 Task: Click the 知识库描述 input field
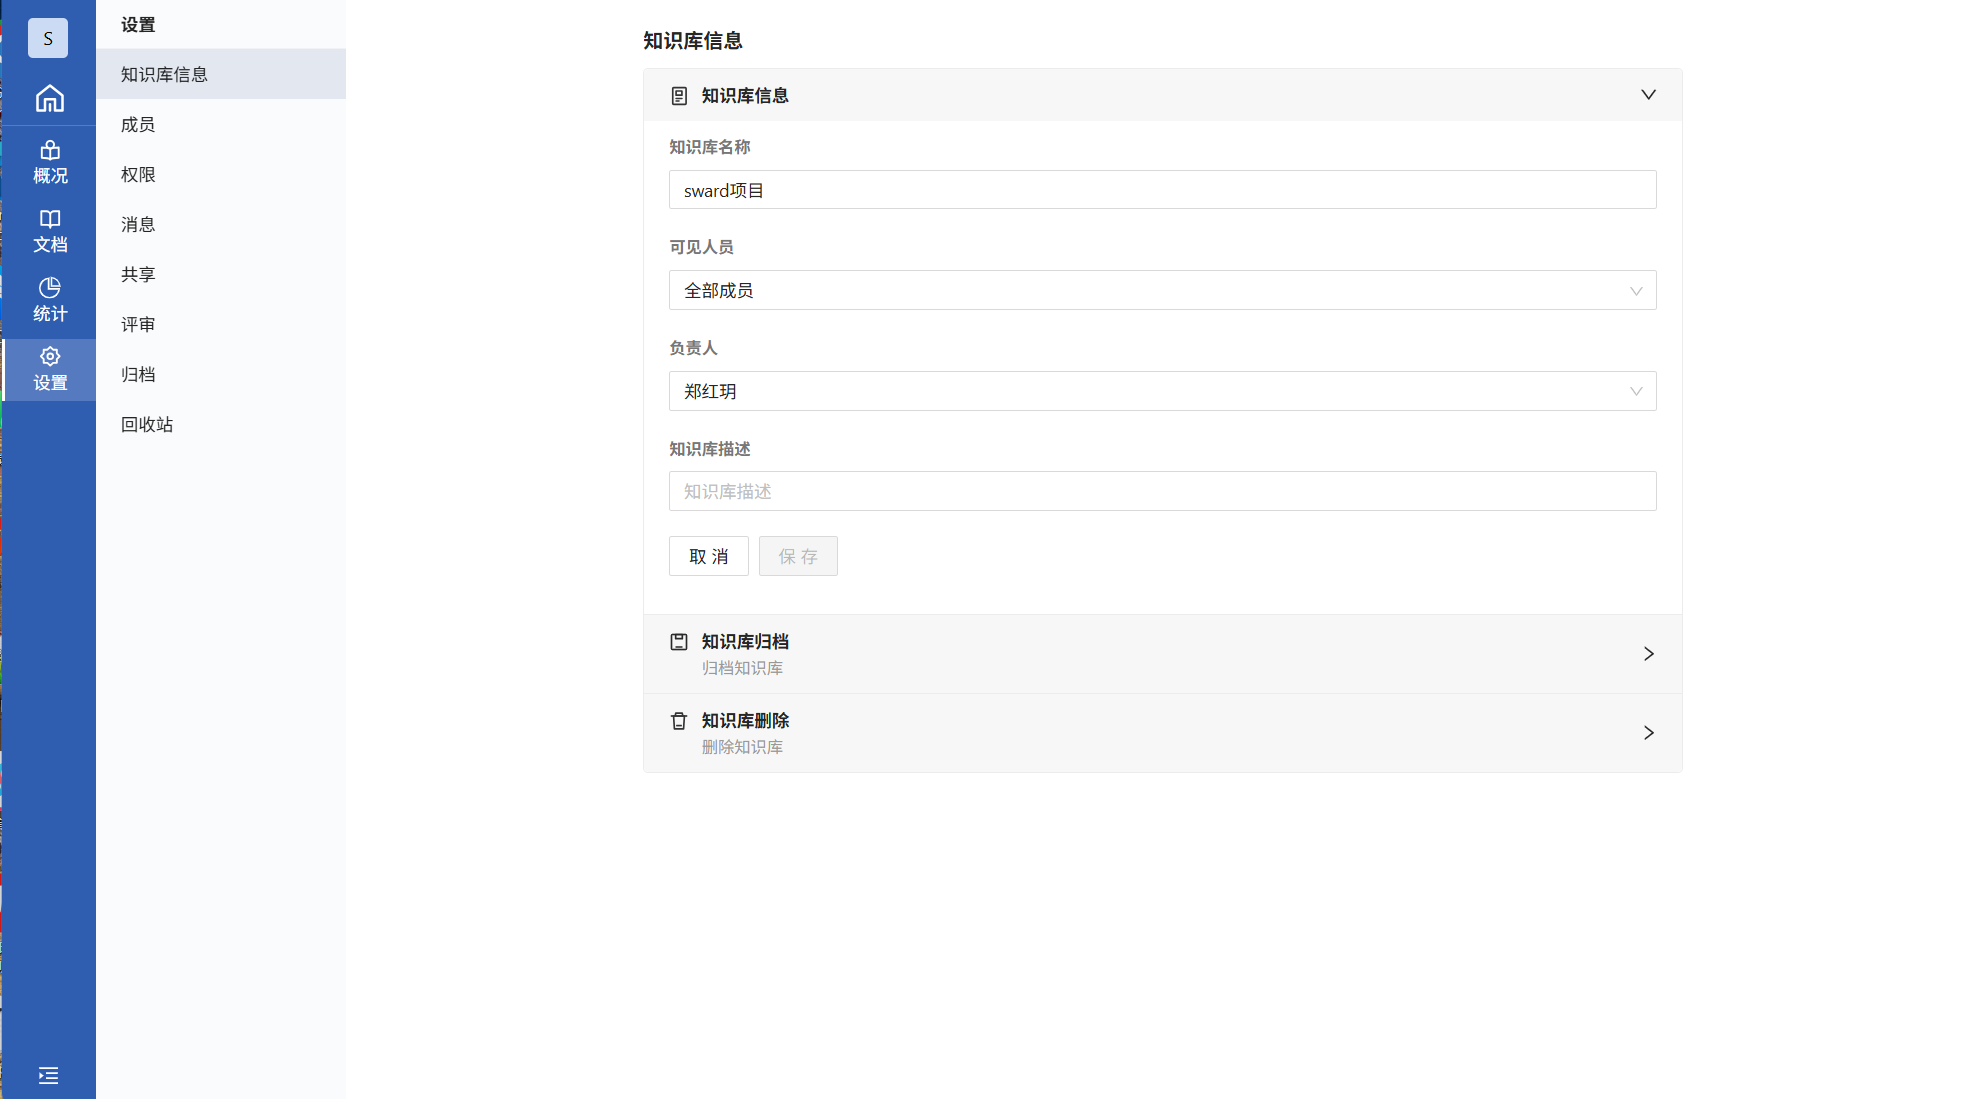click(x=1162, y=491)
